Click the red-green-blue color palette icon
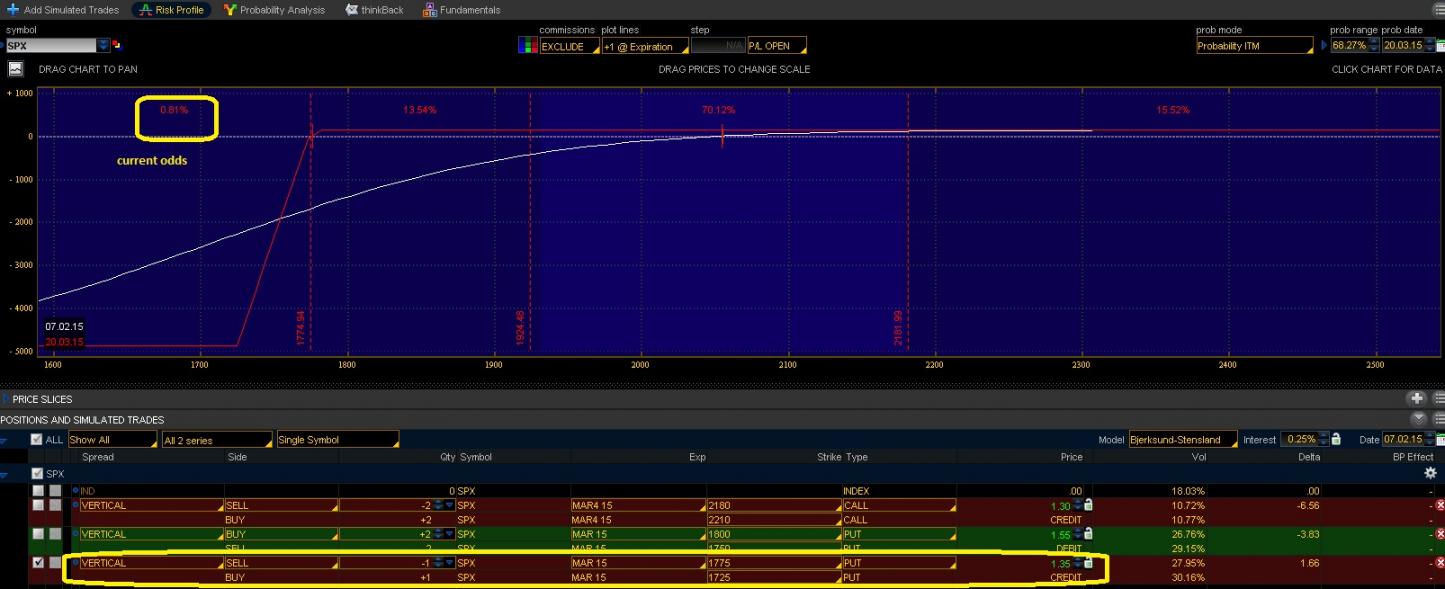The height and width of the screenshot is (589, 1445). [x=528, y=46]
